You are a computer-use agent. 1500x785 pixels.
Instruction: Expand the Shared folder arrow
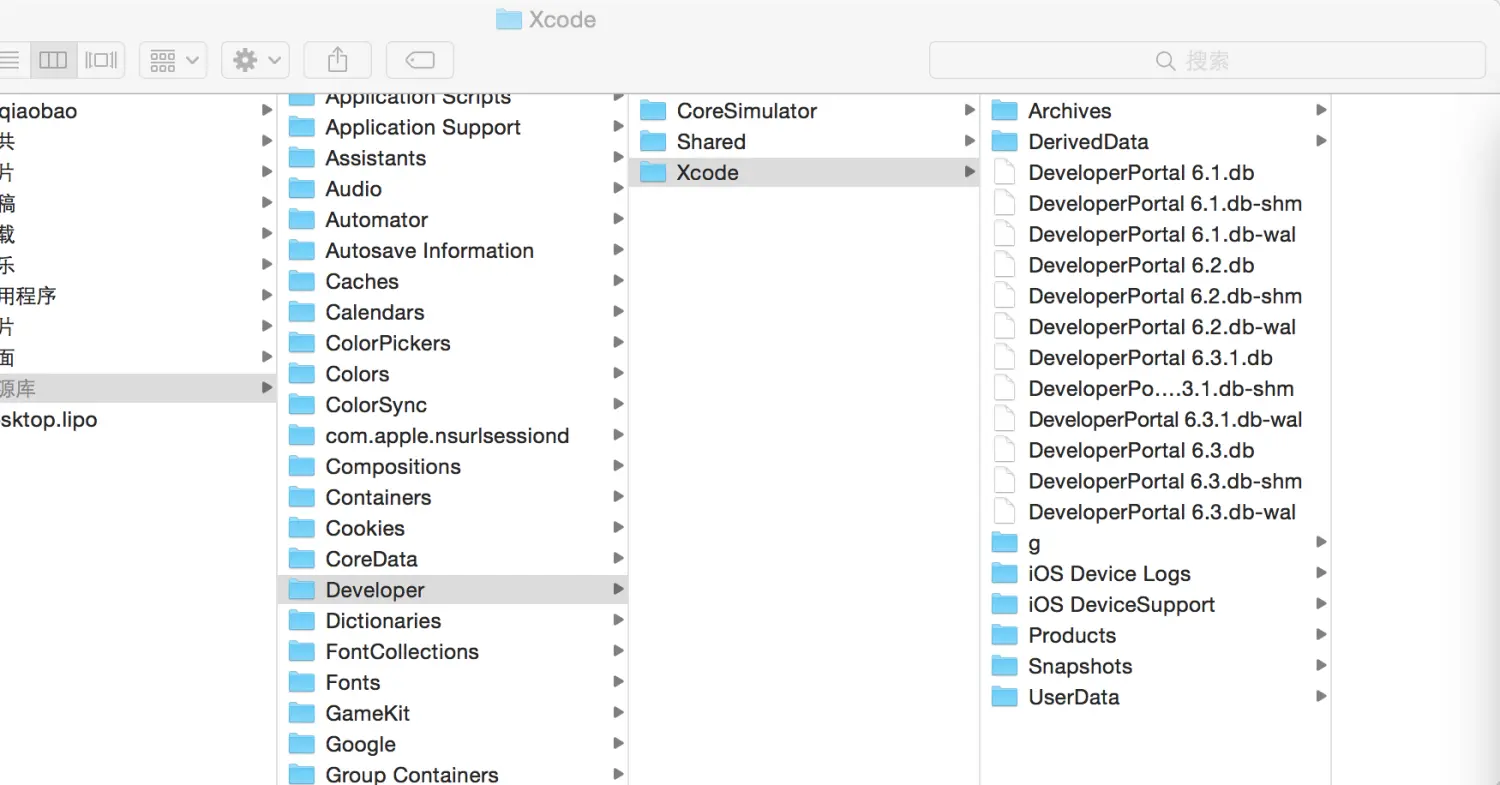[969, 141]
